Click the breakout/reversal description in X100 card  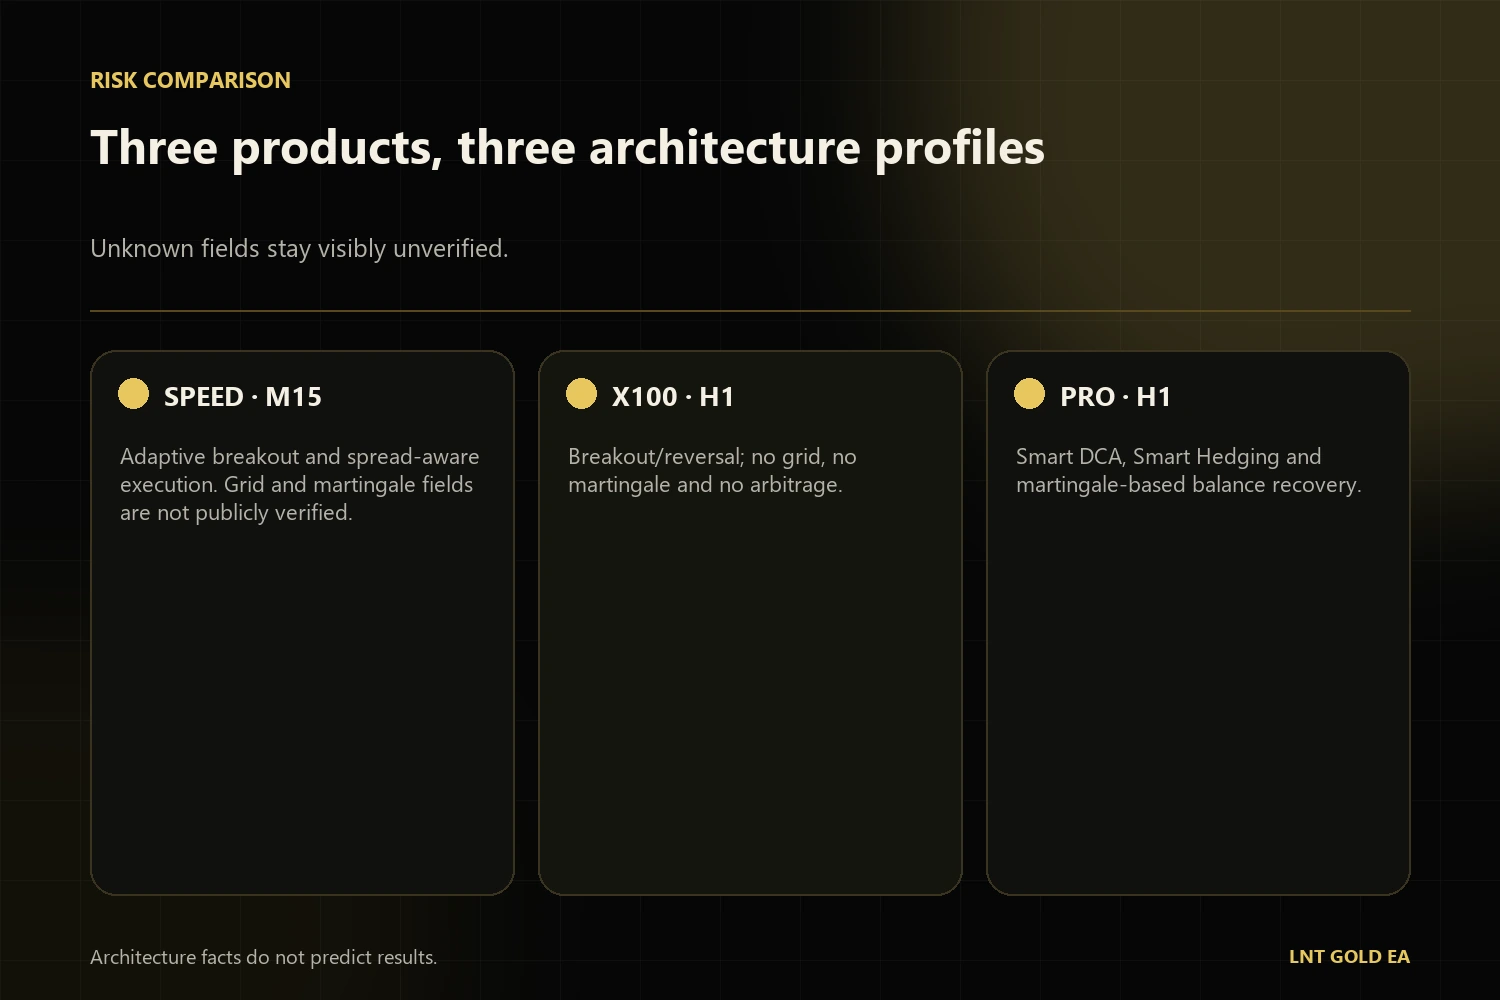[712, 470]
